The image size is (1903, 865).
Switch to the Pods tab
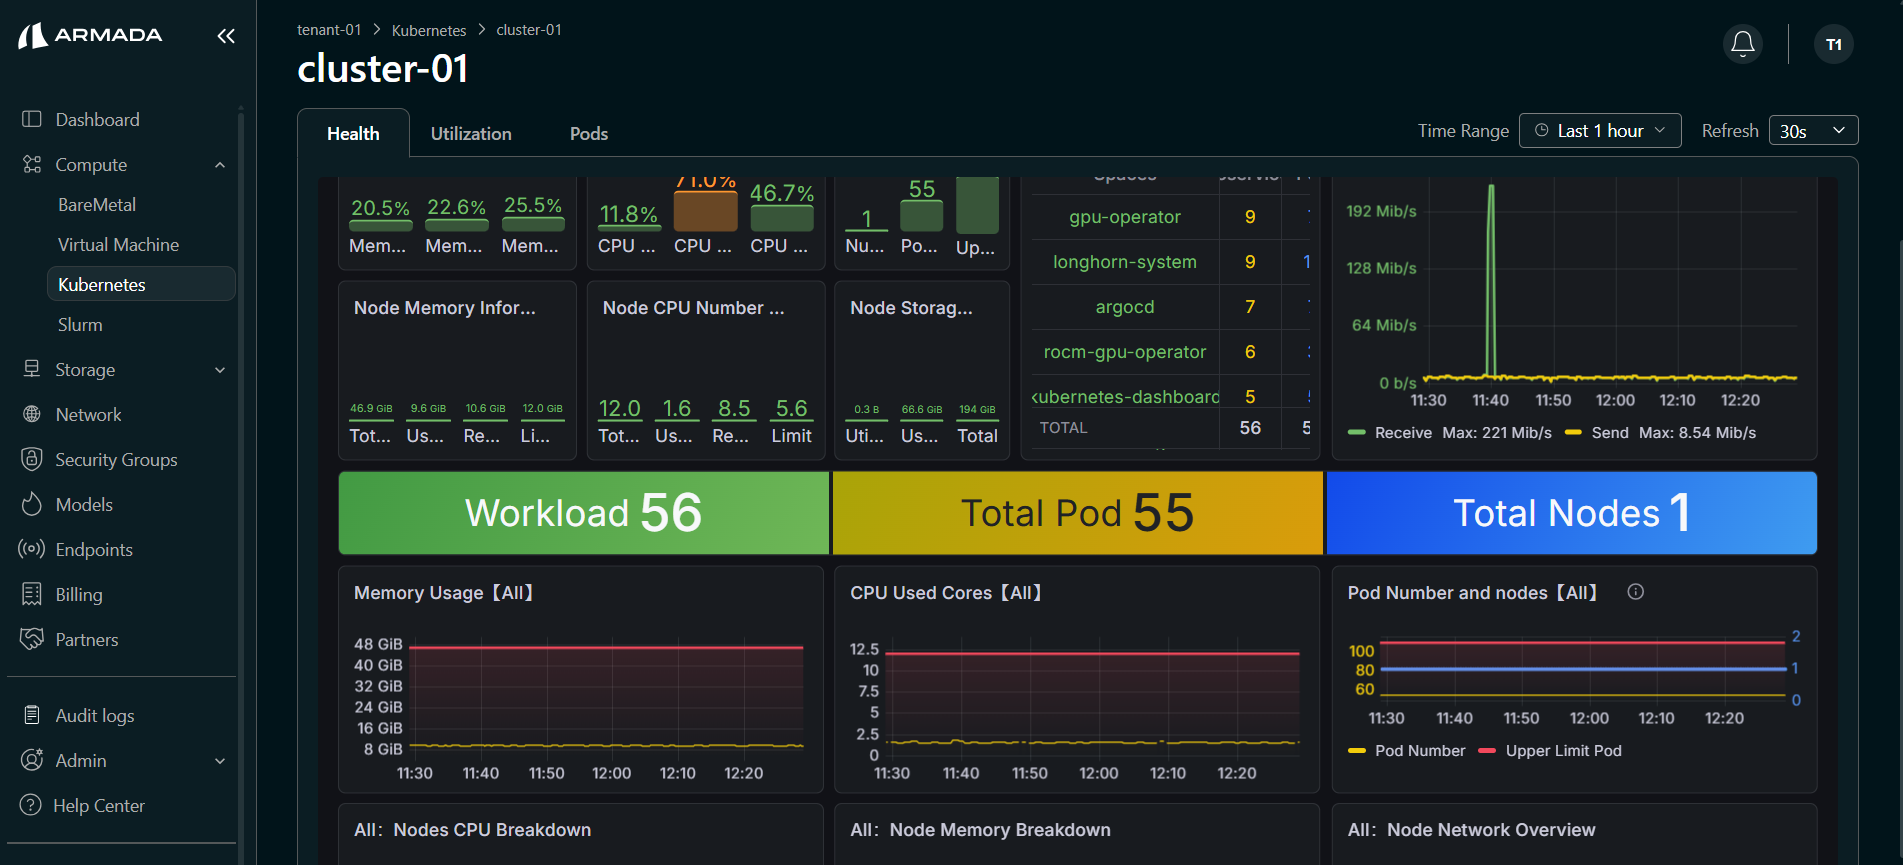[589, 134]
